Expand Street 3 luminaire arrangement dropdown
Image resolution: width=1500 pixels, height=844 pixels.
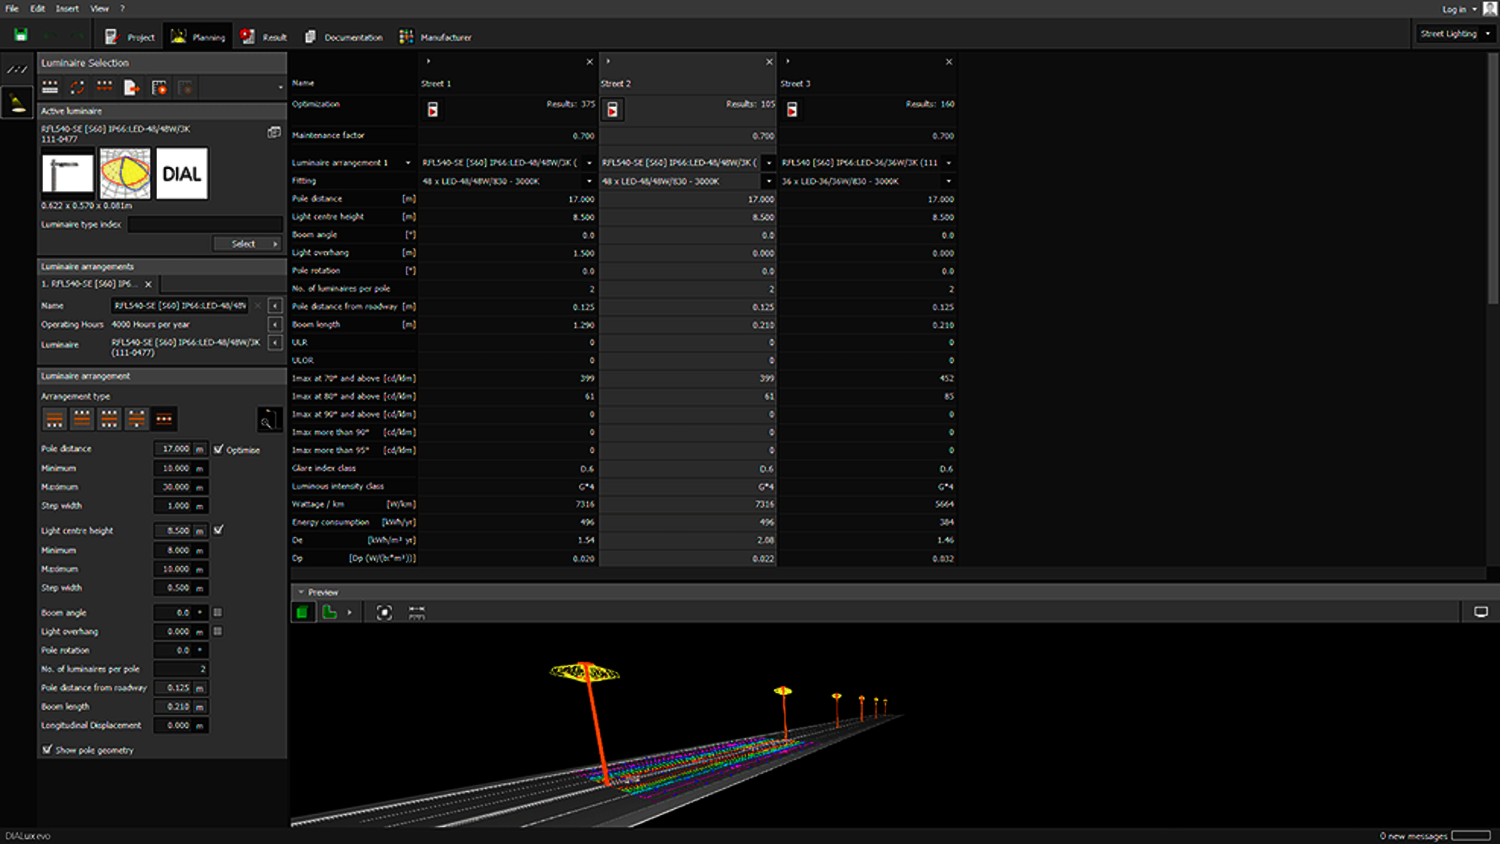[948, 163]
